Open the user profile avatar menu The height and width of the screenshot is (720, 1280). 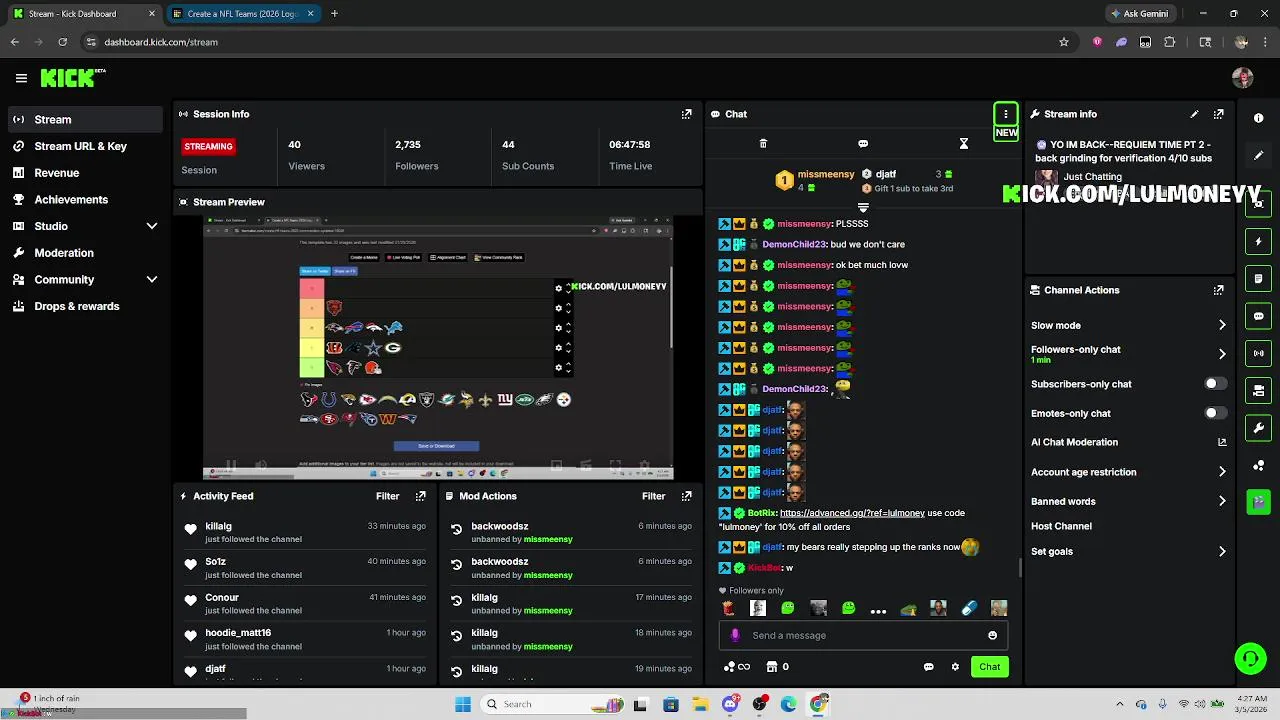(x=1243, y=78)
